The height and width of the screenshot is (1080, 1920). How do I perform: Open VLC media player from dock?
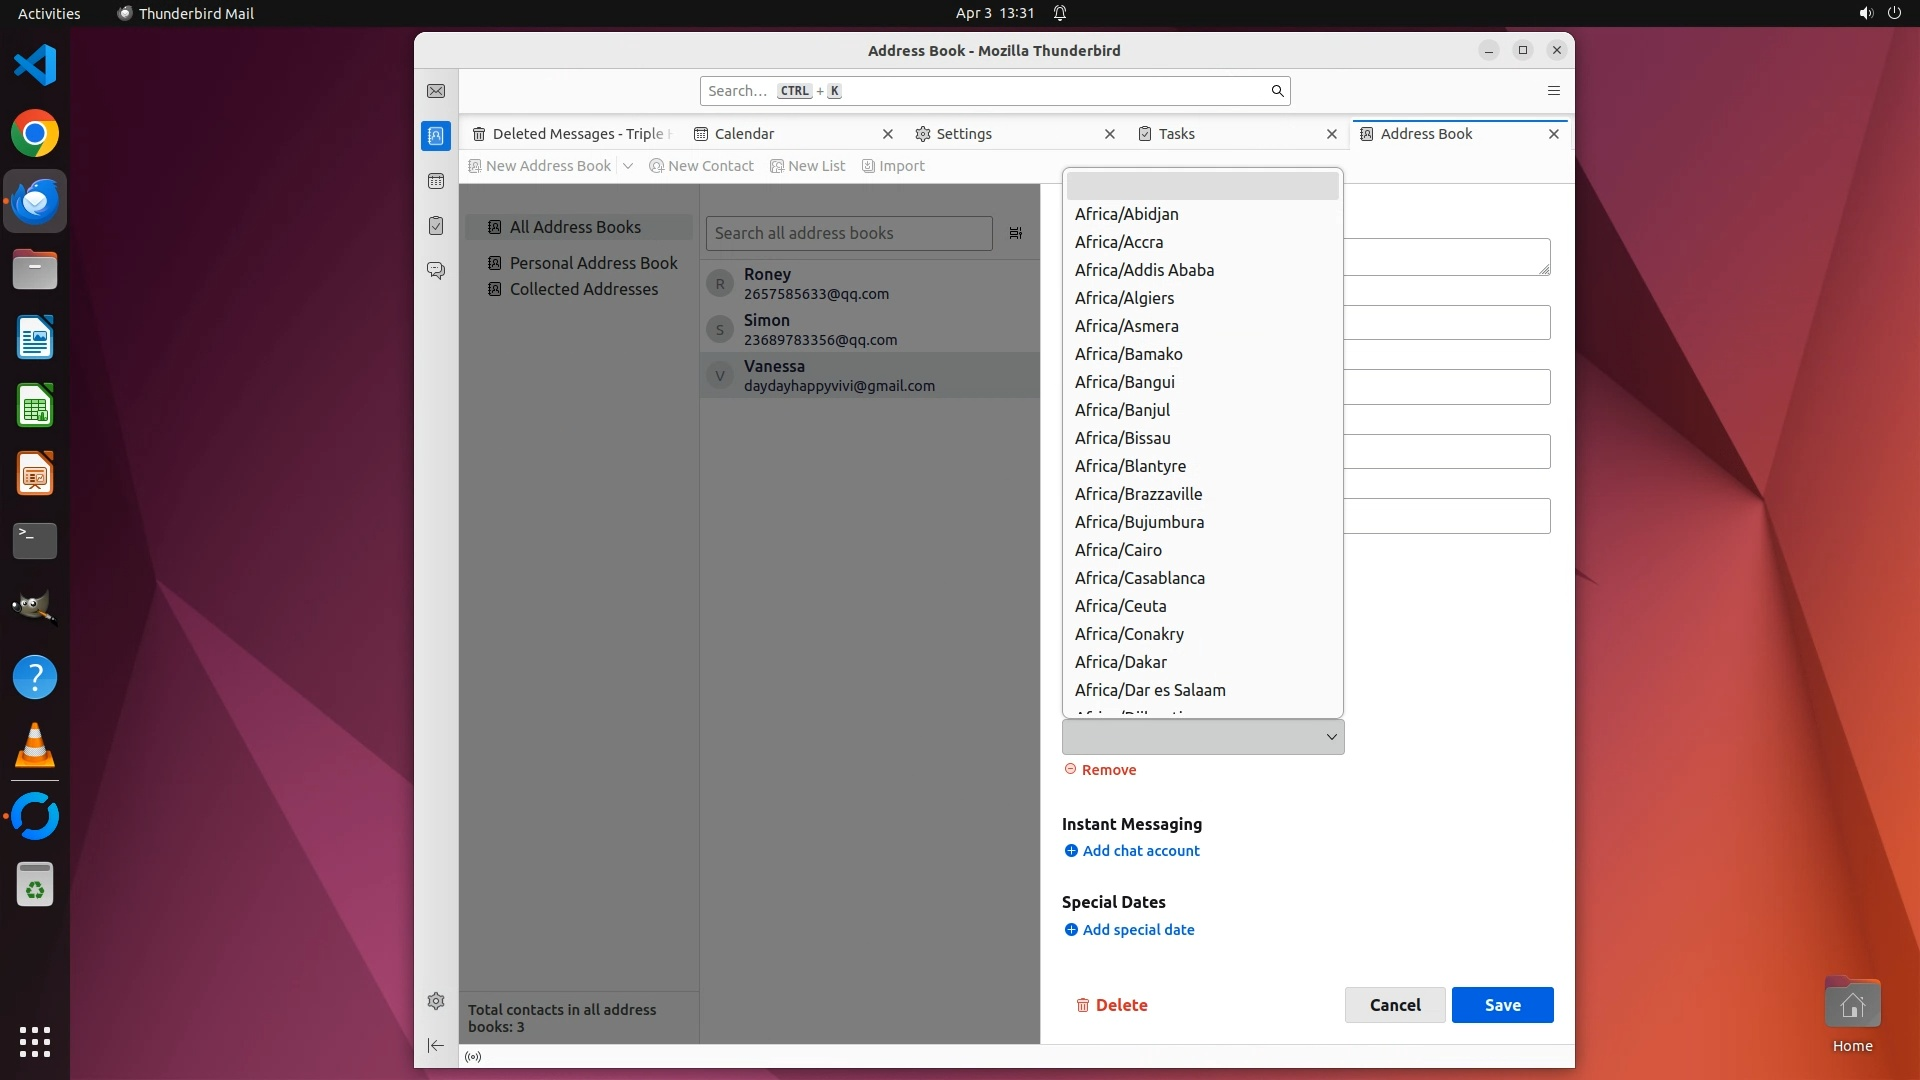point(35,746)
